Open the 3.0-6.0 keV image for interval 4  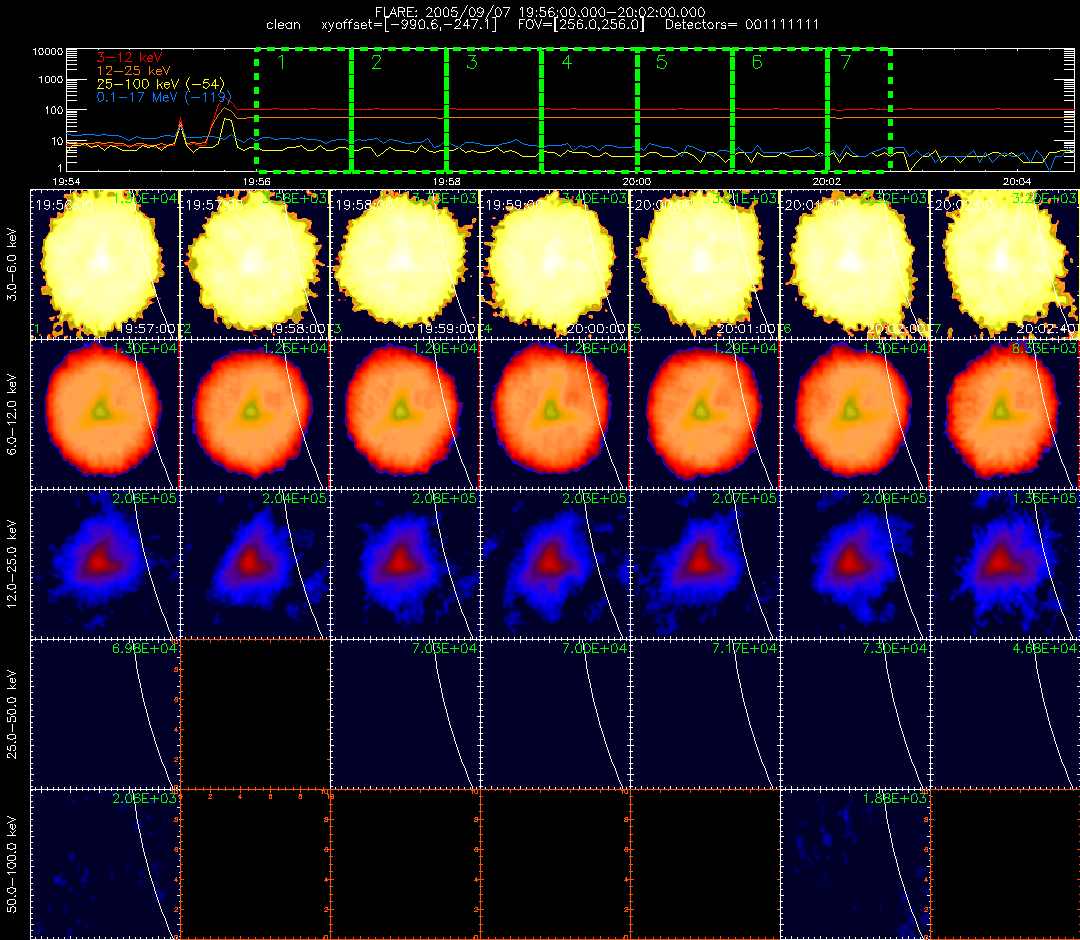pyautogui.click(x=555, y=264)
